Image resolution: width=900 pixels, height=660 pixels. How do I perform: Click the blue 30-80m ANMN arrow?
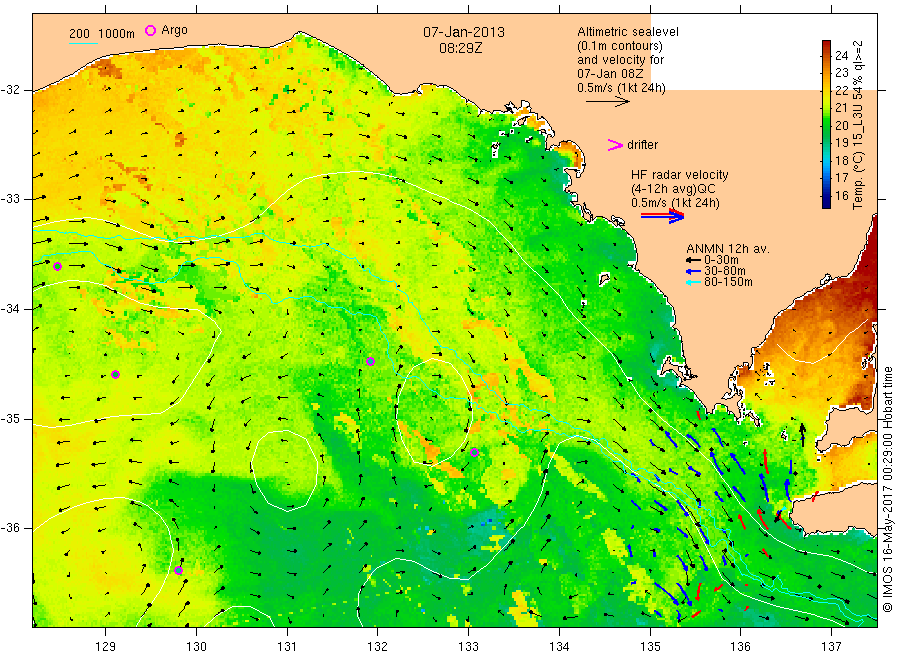(x=693, y=271)
